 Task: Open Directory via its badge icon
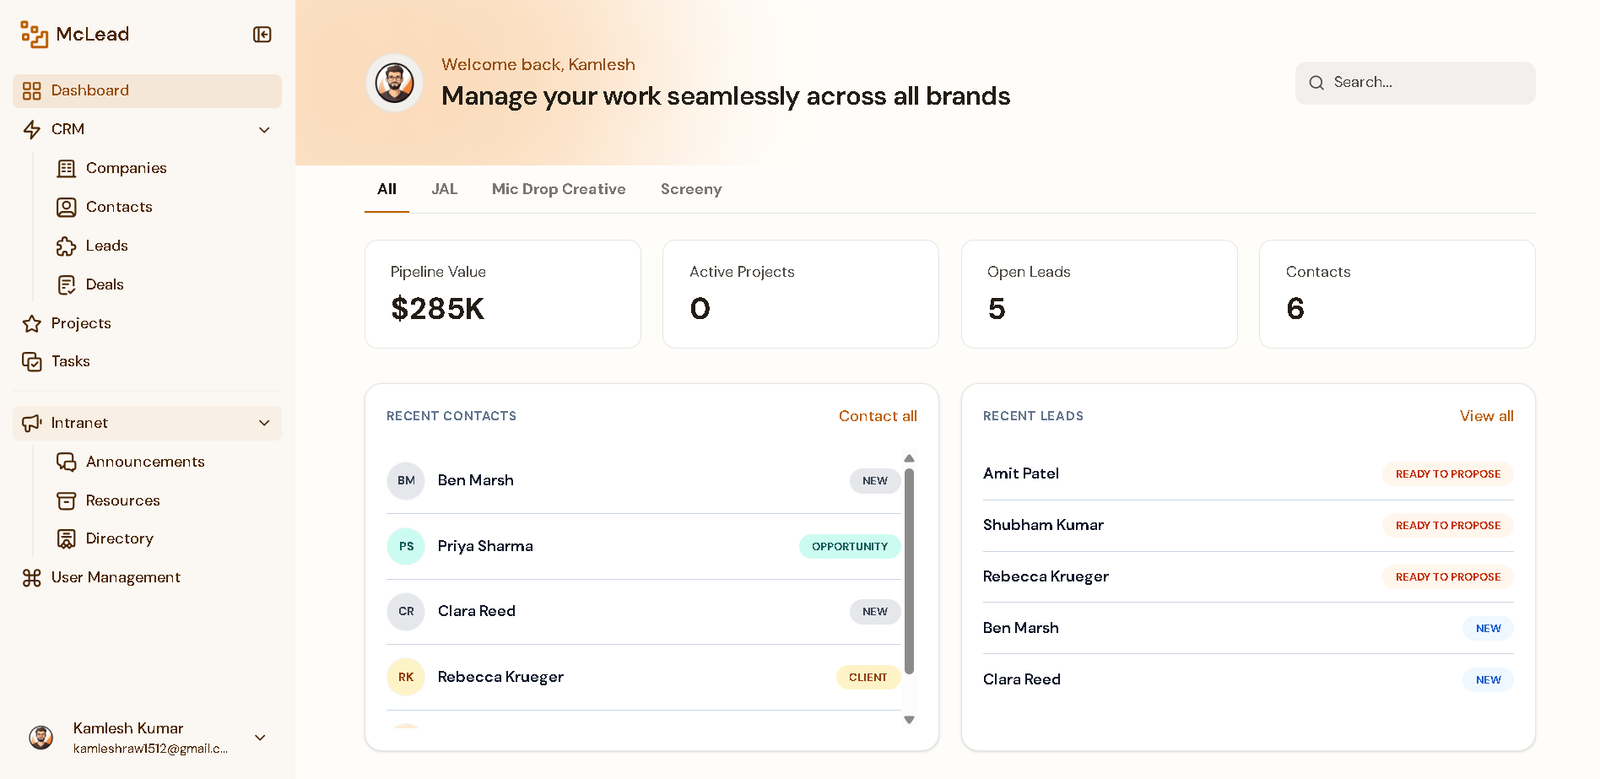(x=66, y=539)
